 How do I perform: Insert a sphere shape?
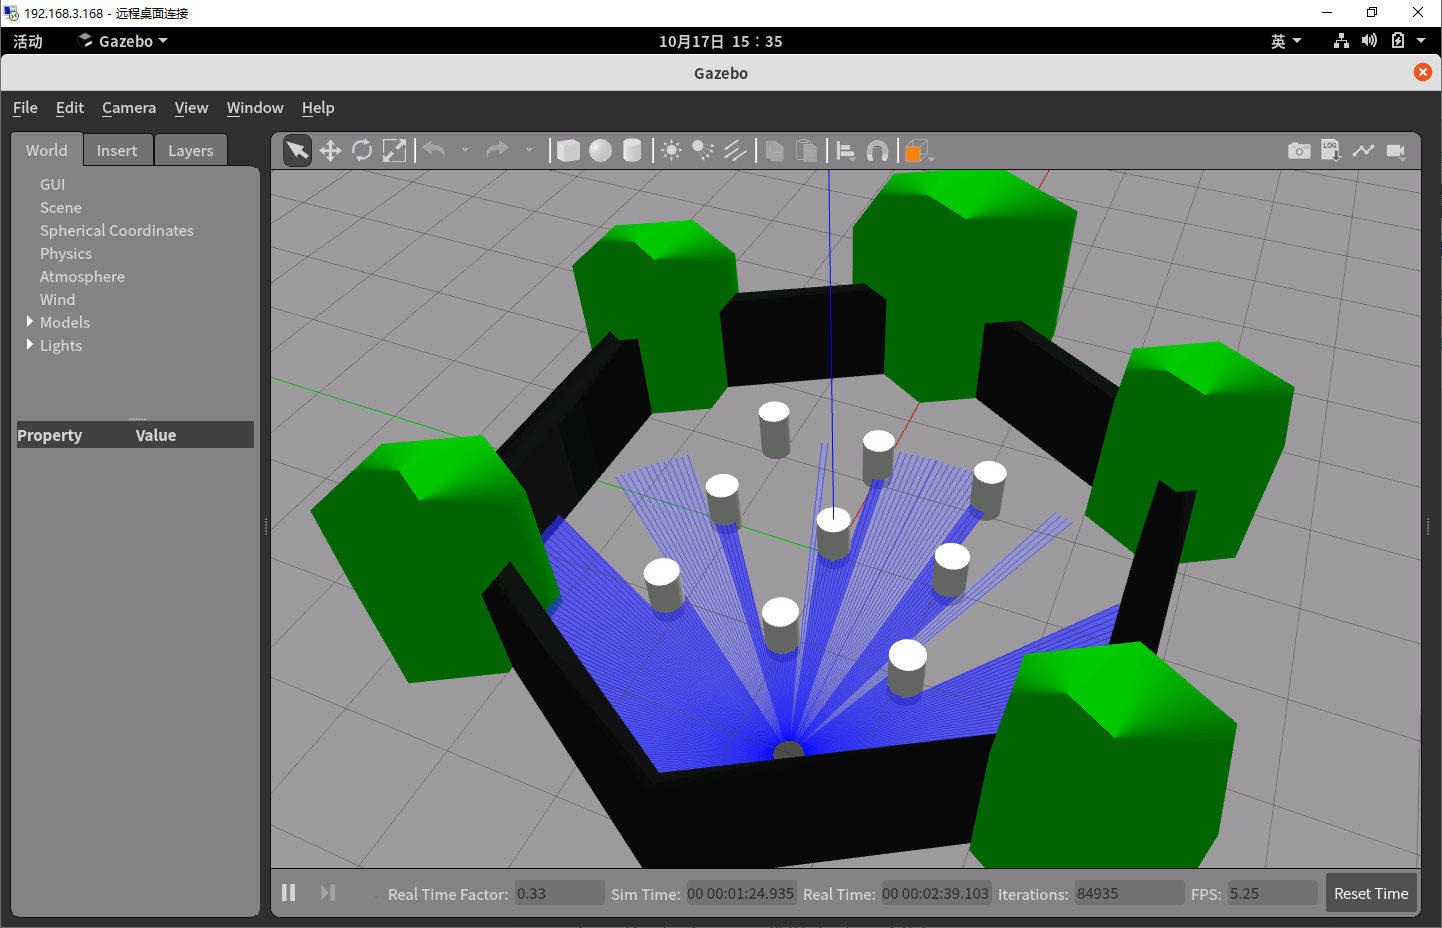pos(600,151)
